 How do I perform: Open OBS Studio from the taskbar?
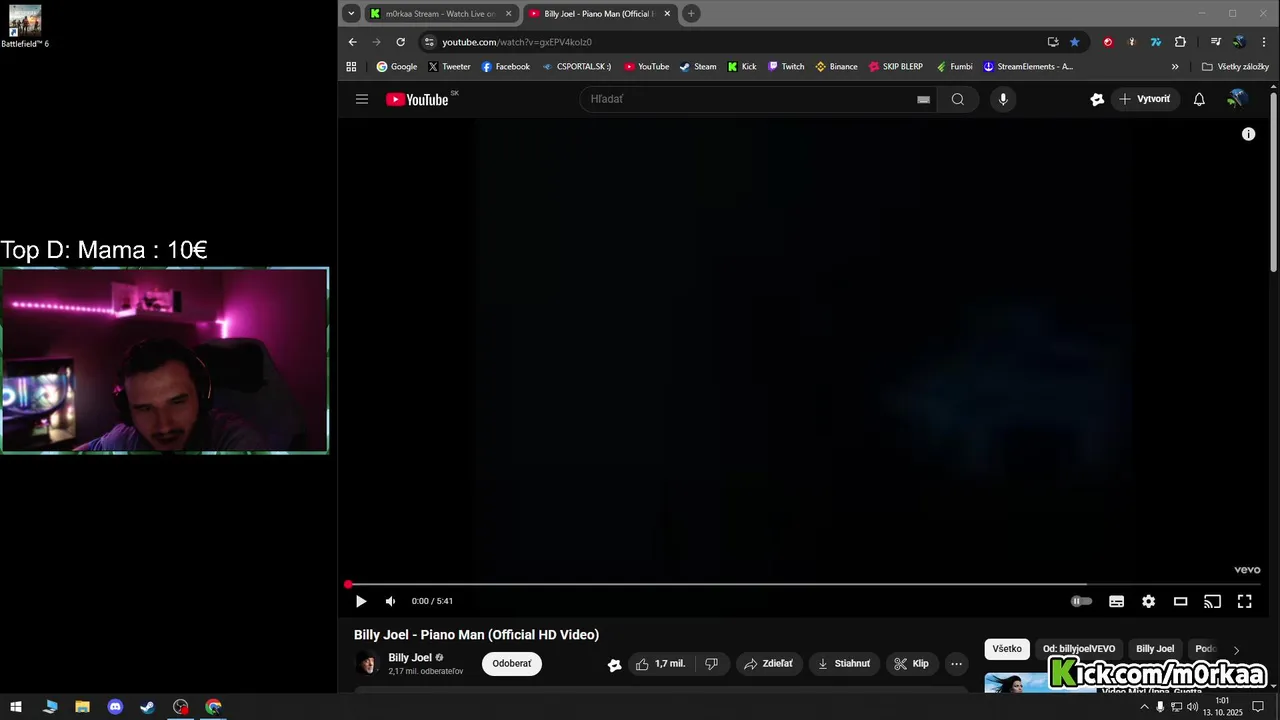tap(180, 707)
